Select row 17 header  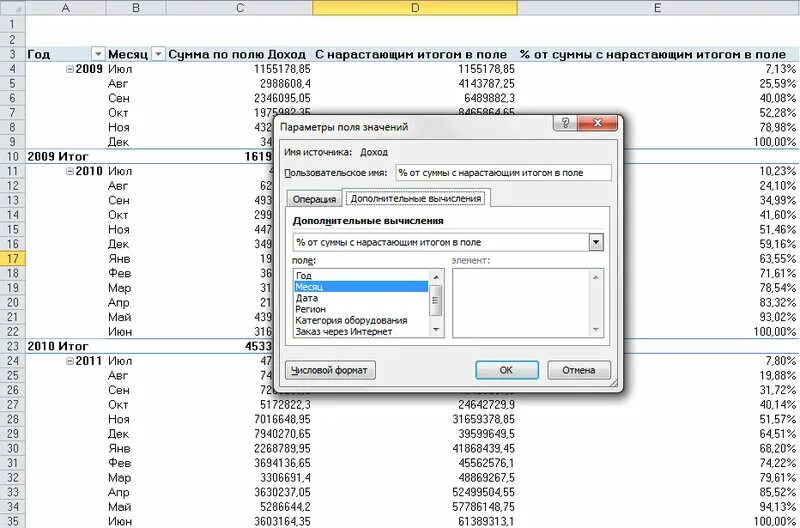[x=12, y=259]
